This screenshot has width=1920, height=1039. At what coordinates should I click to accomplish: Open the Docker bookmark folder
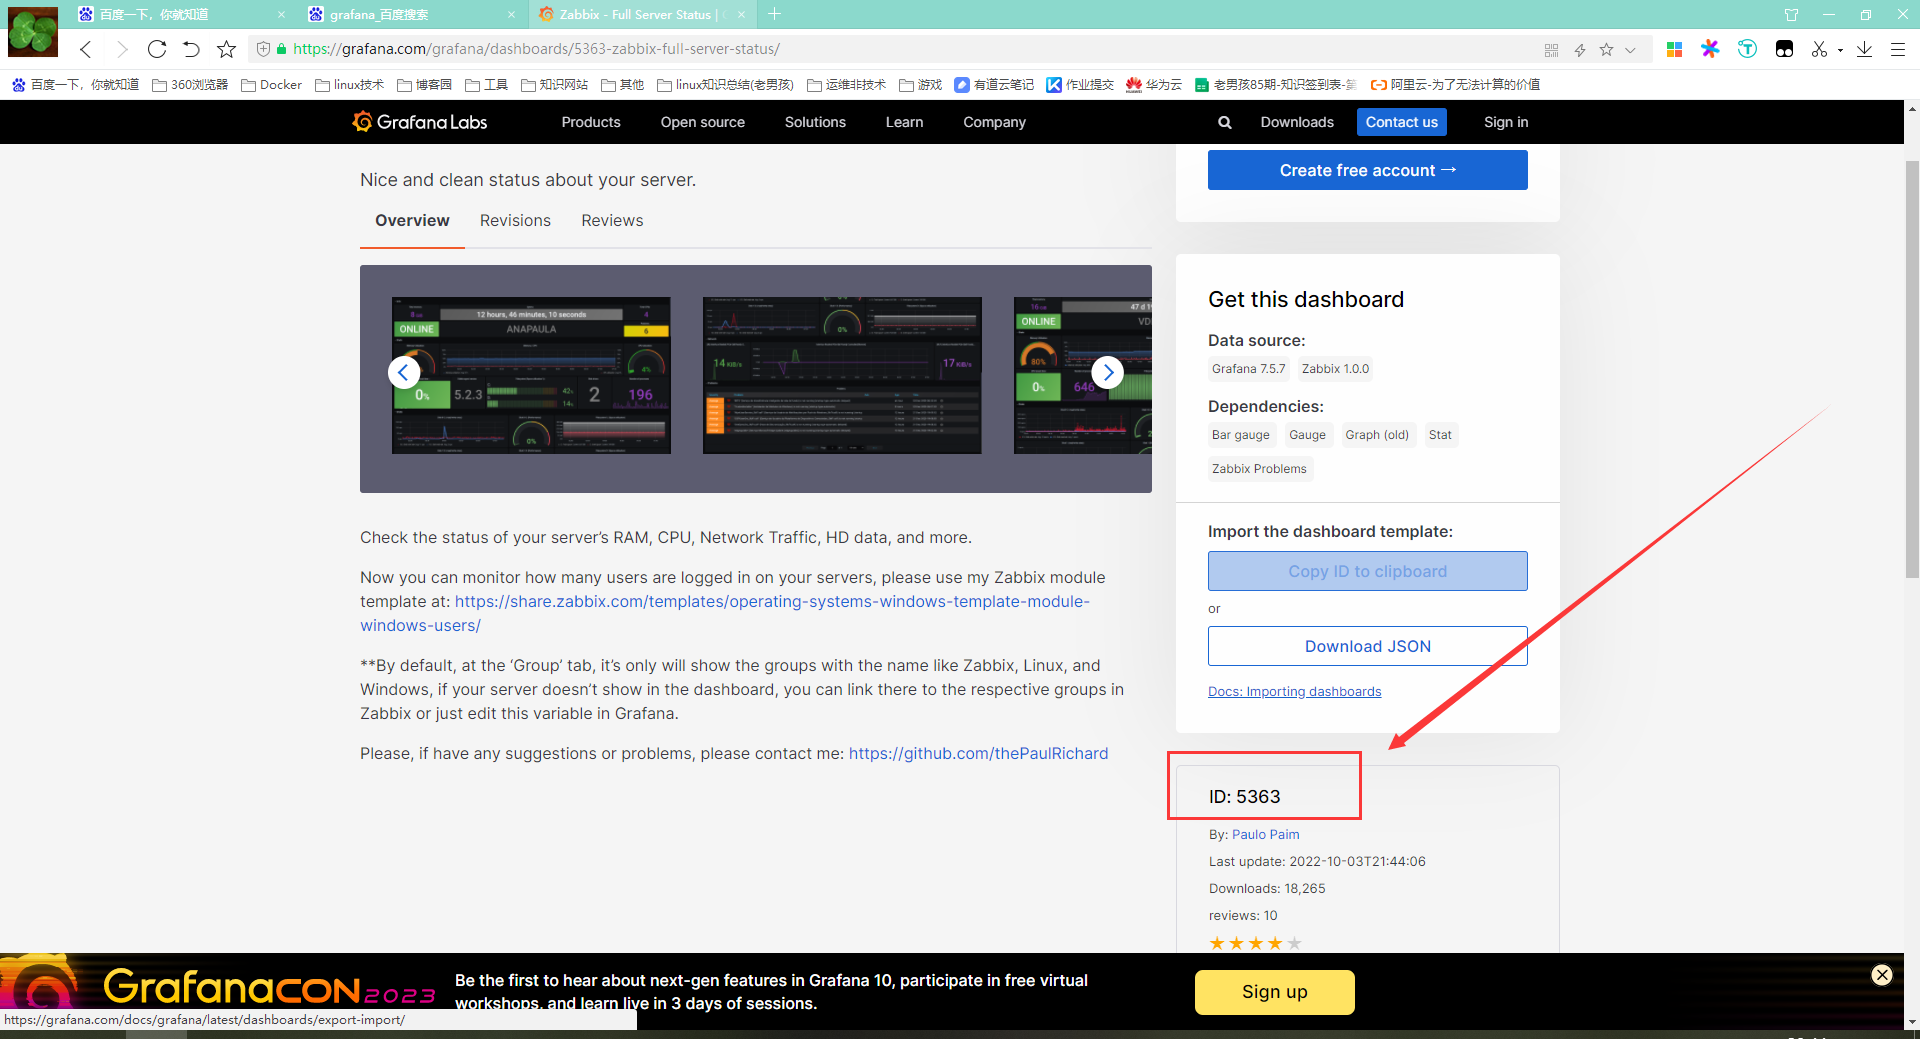click(x=272, y=85)
